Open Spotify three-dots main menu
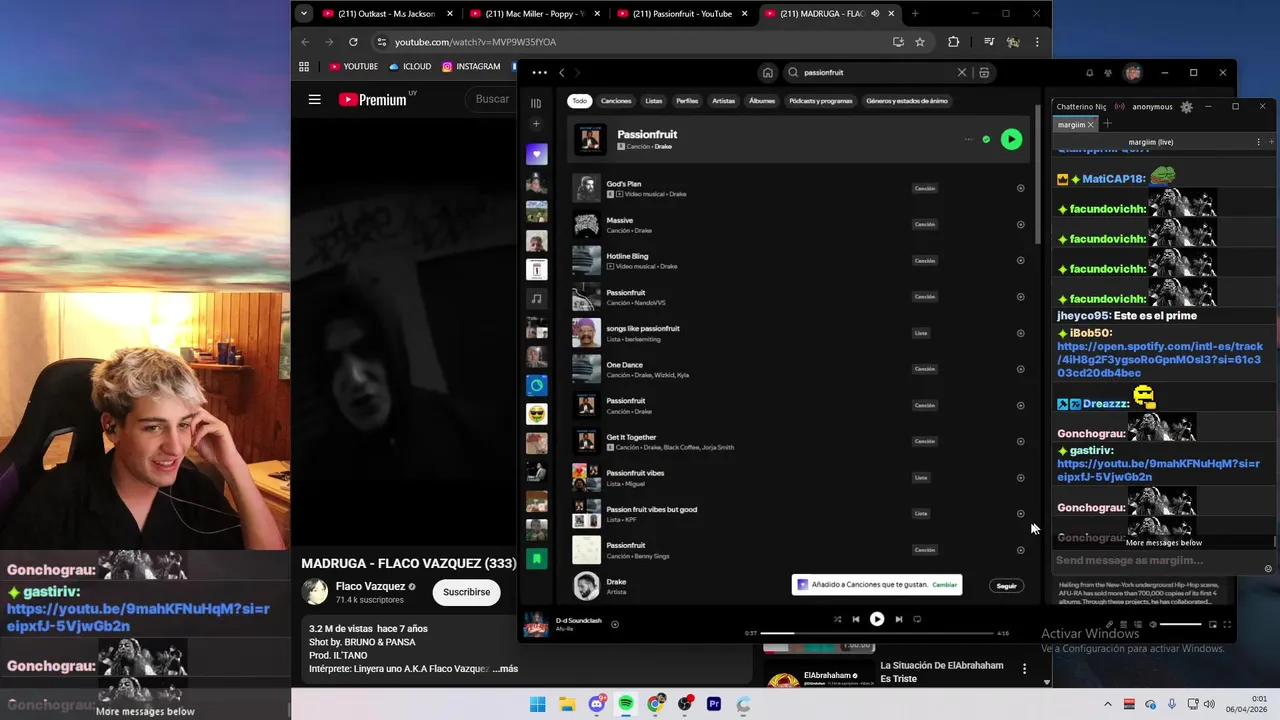The image size is (1280, 720). [539, 73]
